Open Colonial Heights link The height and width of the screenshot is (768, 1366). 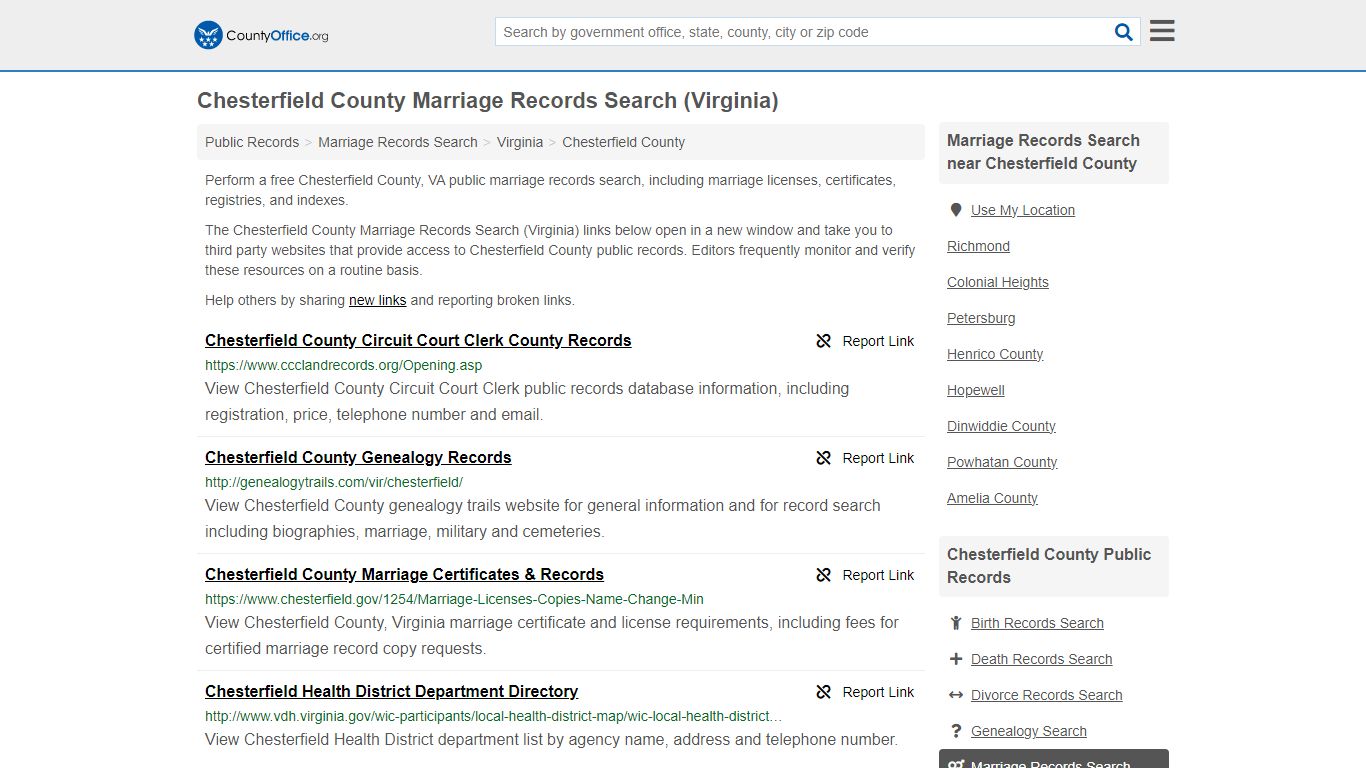click(998, 282)
